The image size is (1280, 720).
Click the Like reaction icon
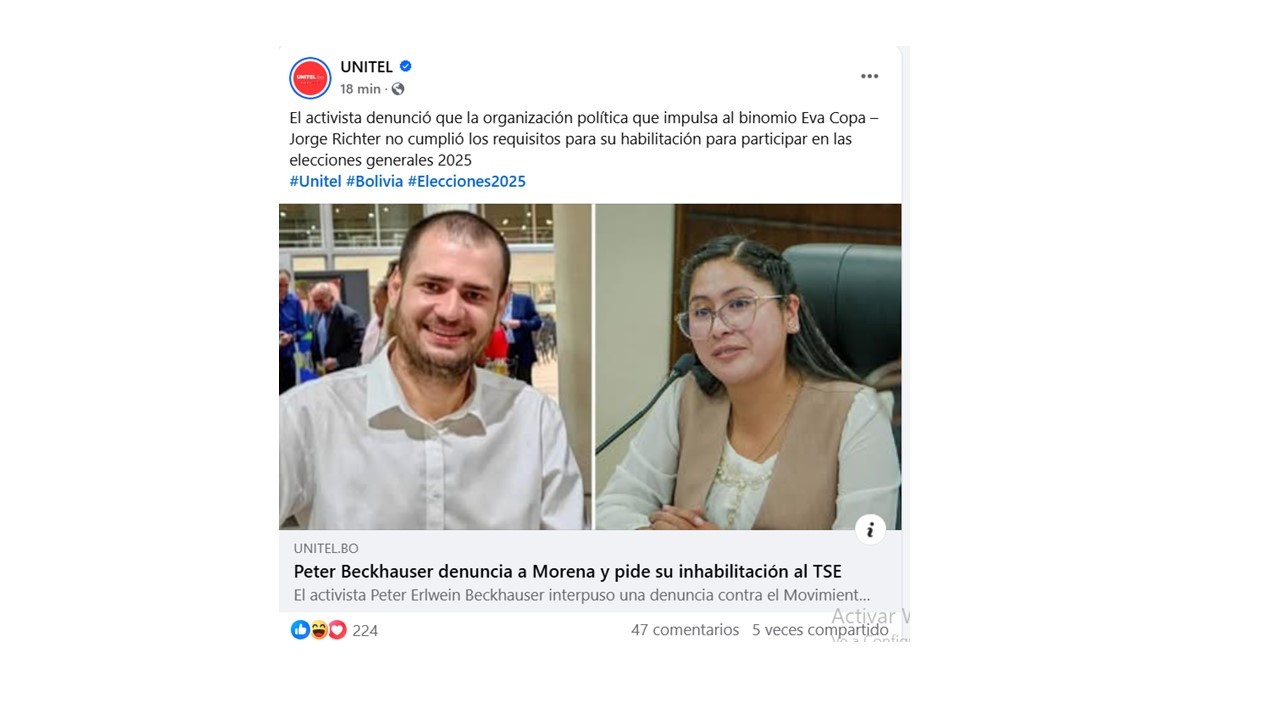click(300, 630)
